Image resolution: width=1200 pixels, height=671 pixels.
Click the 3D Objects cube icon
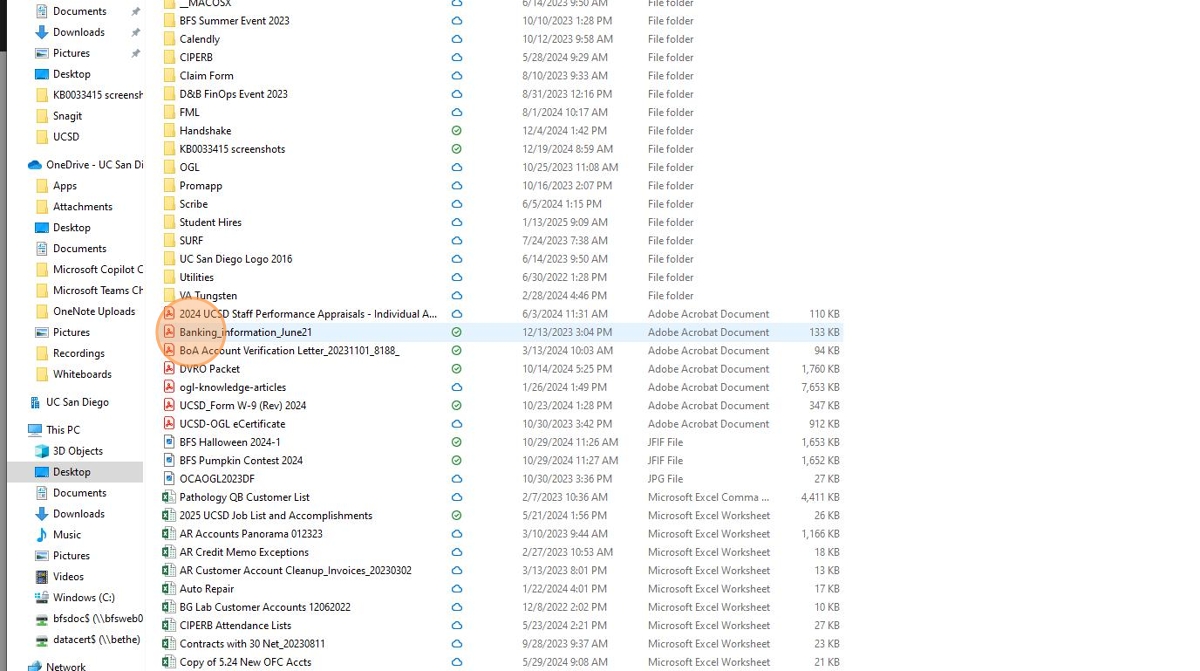[42, 451]
